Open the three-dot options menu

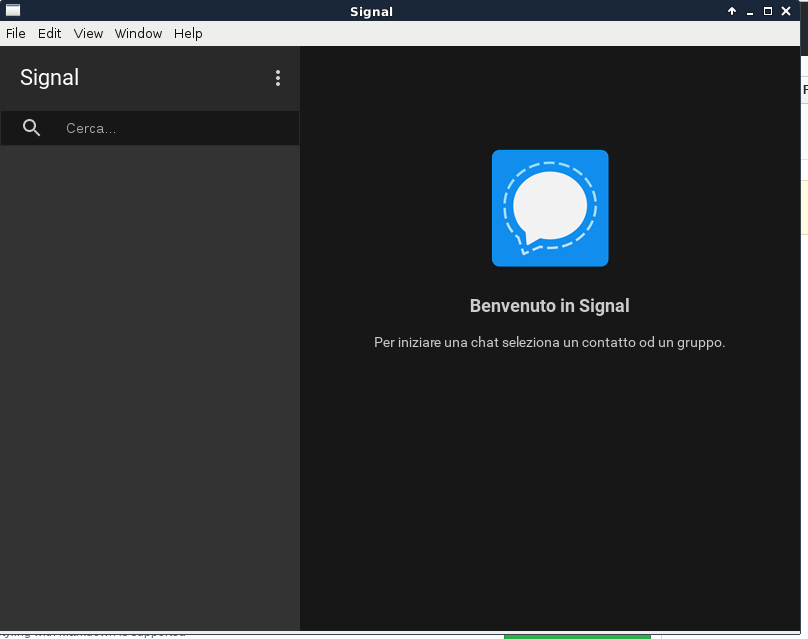[278, 78]
